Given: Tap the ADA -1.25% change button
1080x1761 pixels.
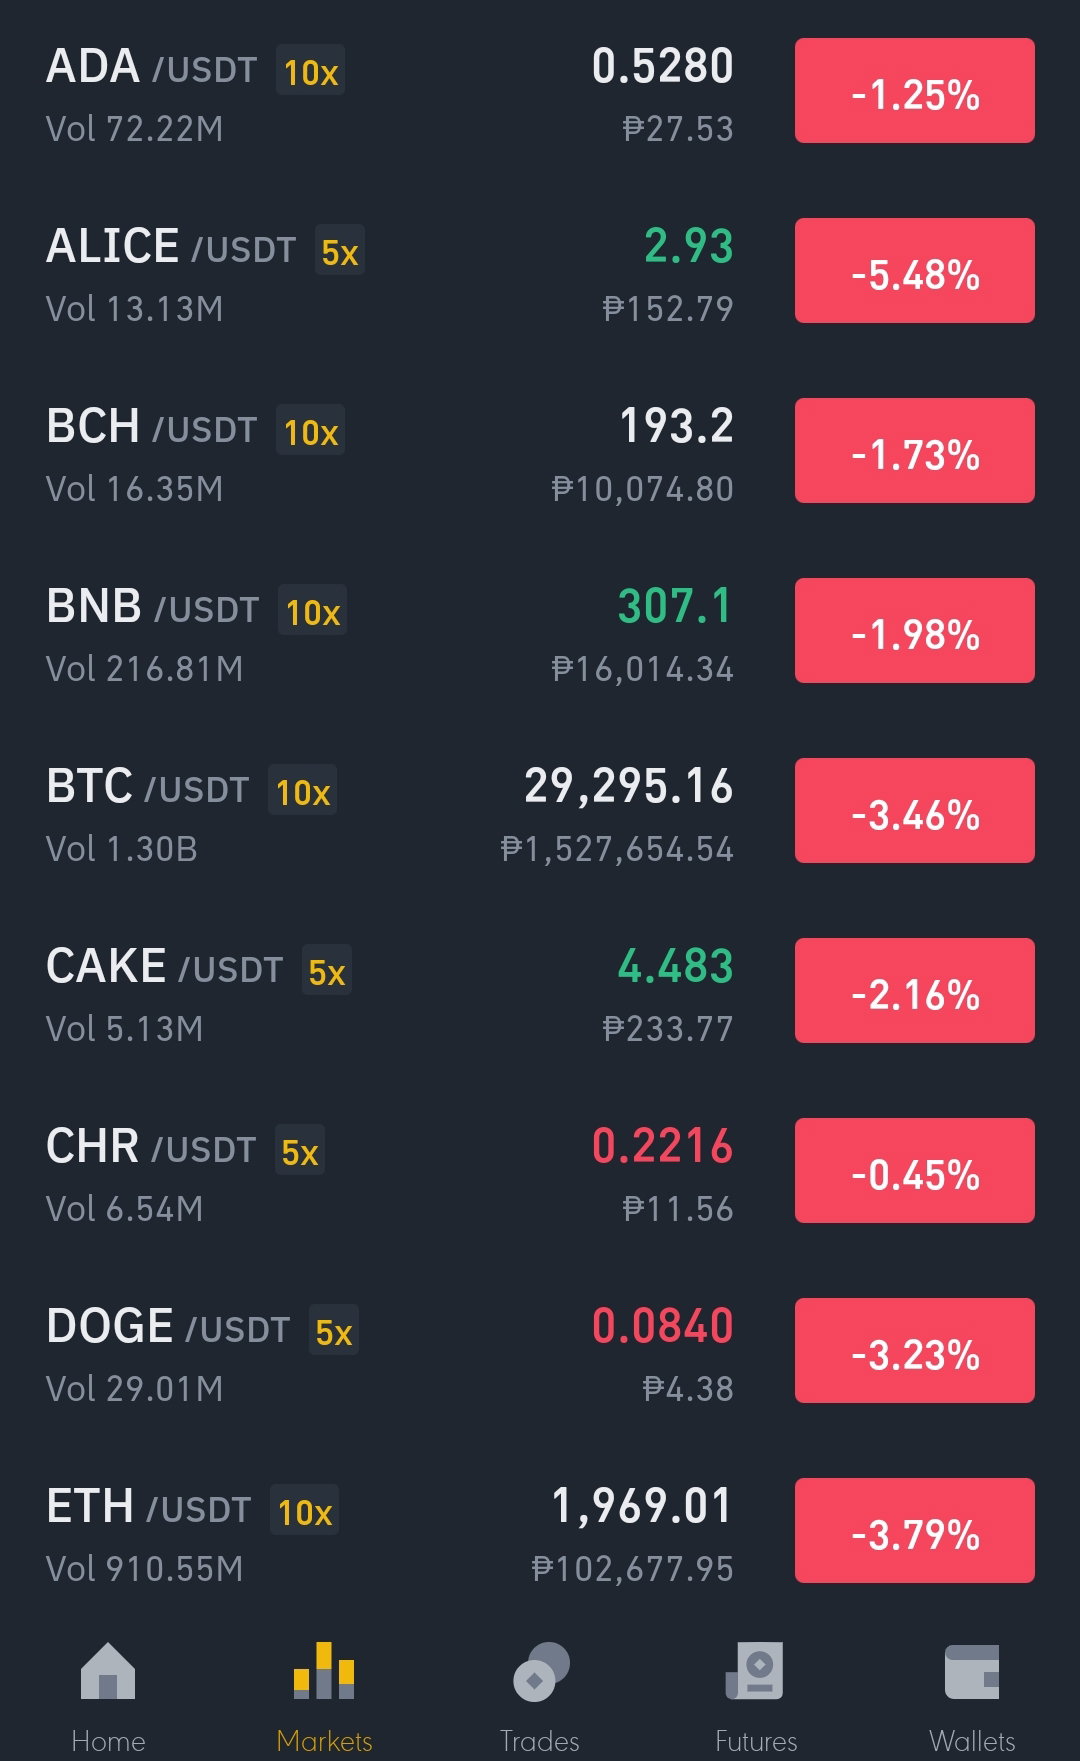Looking at the screenshot, I should 915,91.
